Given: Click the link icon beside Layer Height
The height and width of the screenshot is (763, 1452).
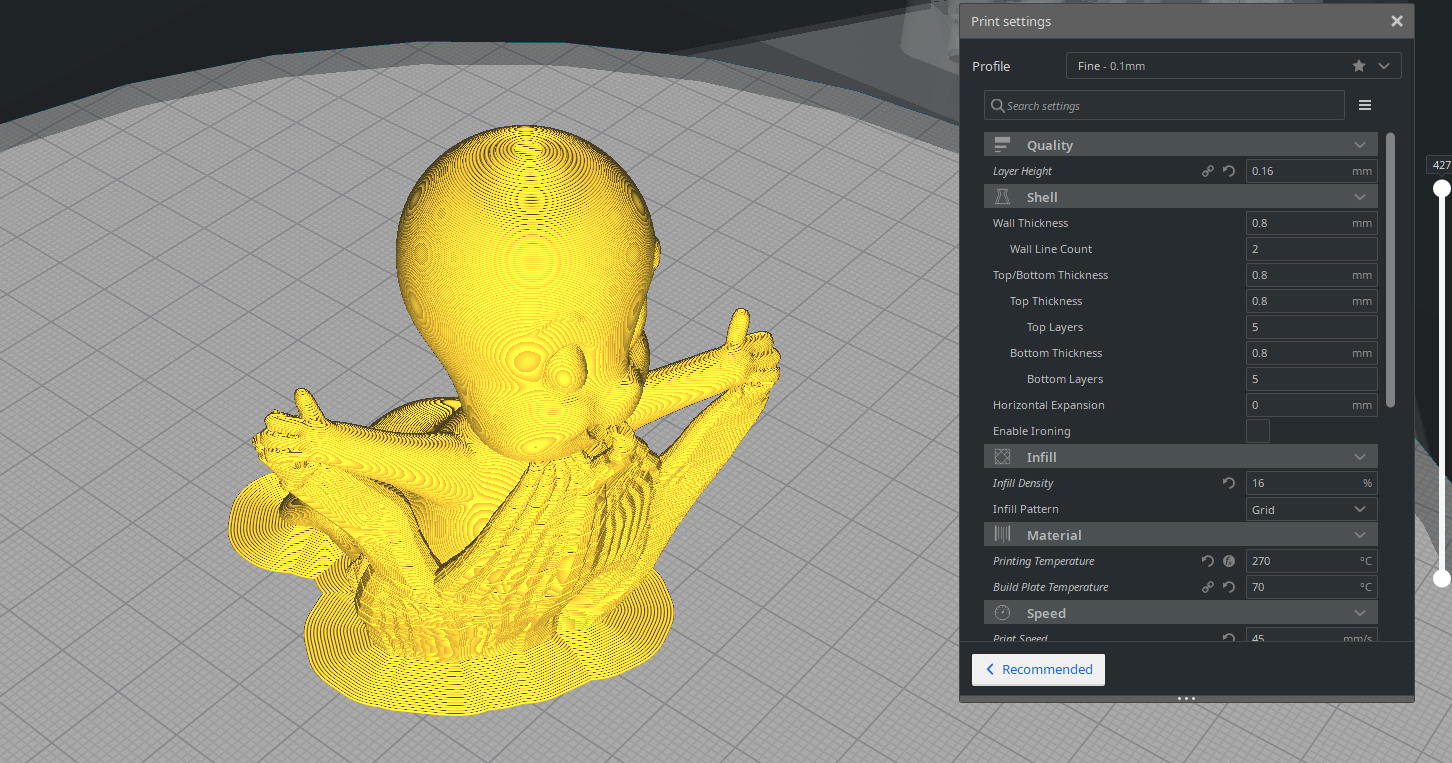Looking at the screenshot, I should point(1208,171).
